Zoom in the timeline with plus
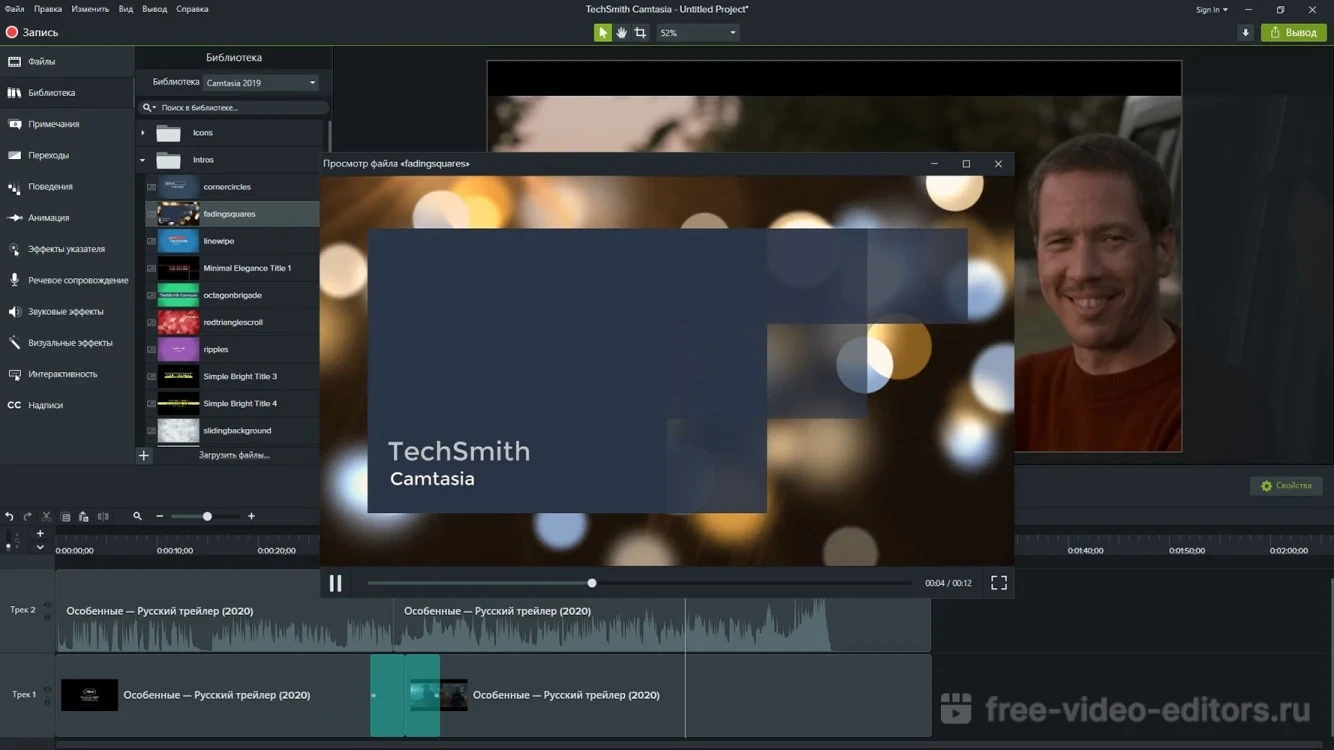 pos(251,517)
